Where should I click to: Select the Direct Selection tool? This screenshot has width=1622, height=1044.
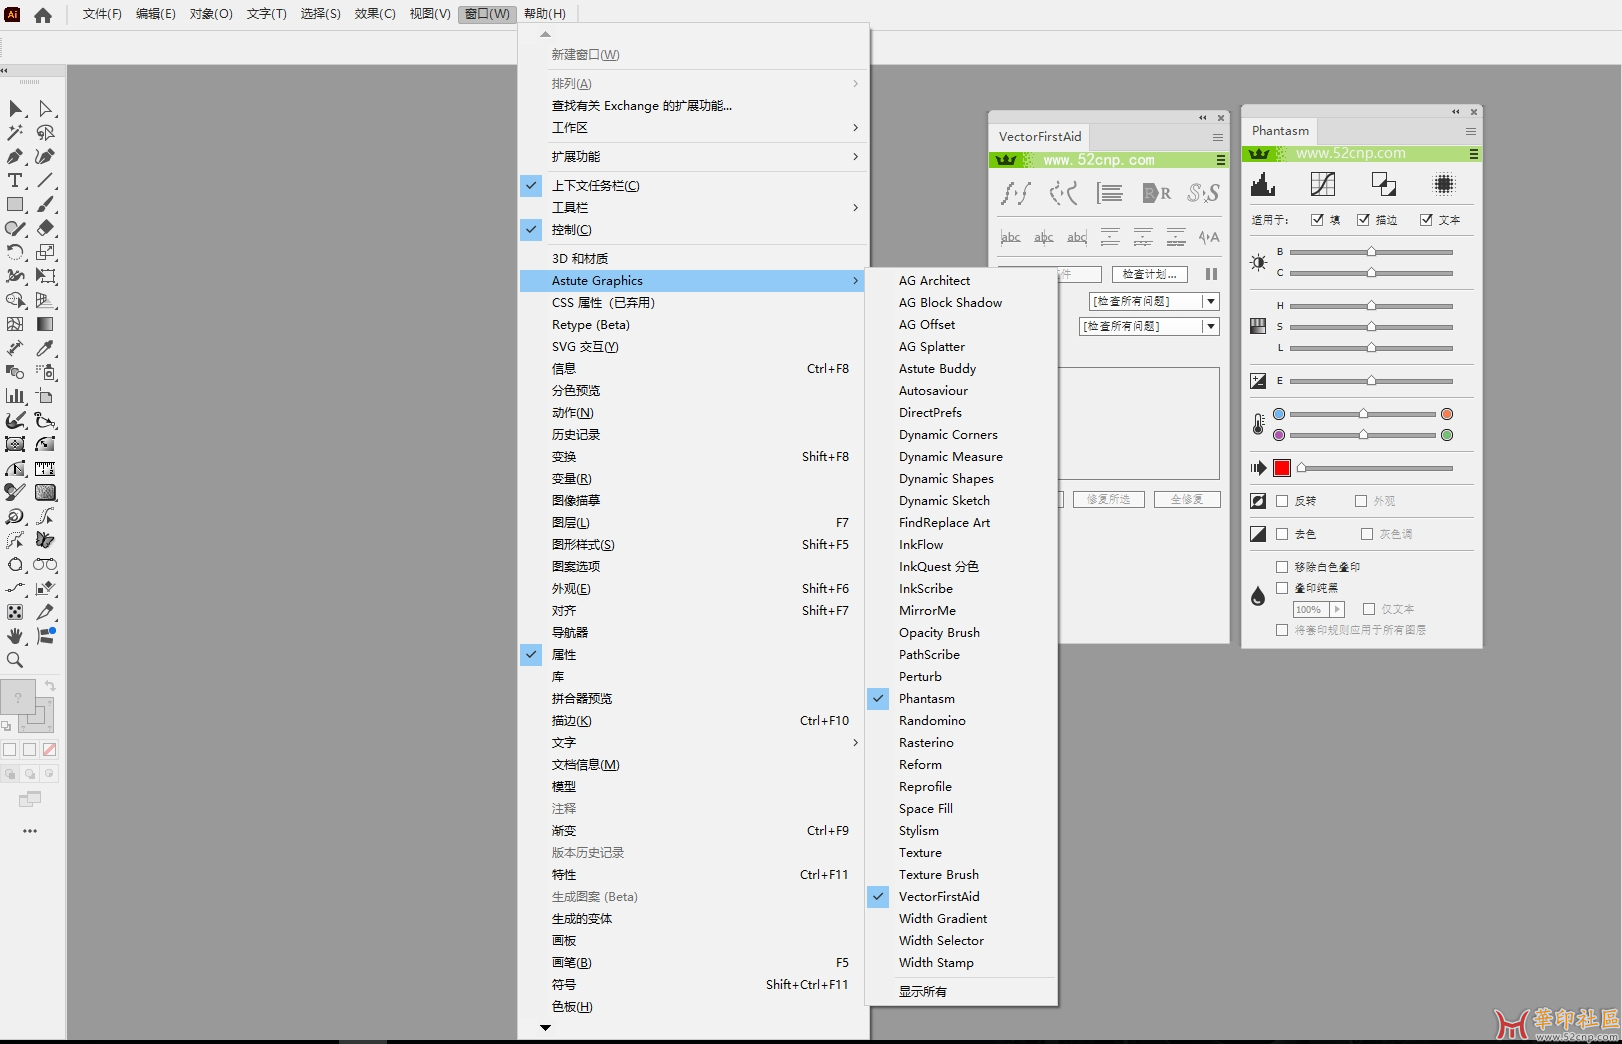(45, 108)
